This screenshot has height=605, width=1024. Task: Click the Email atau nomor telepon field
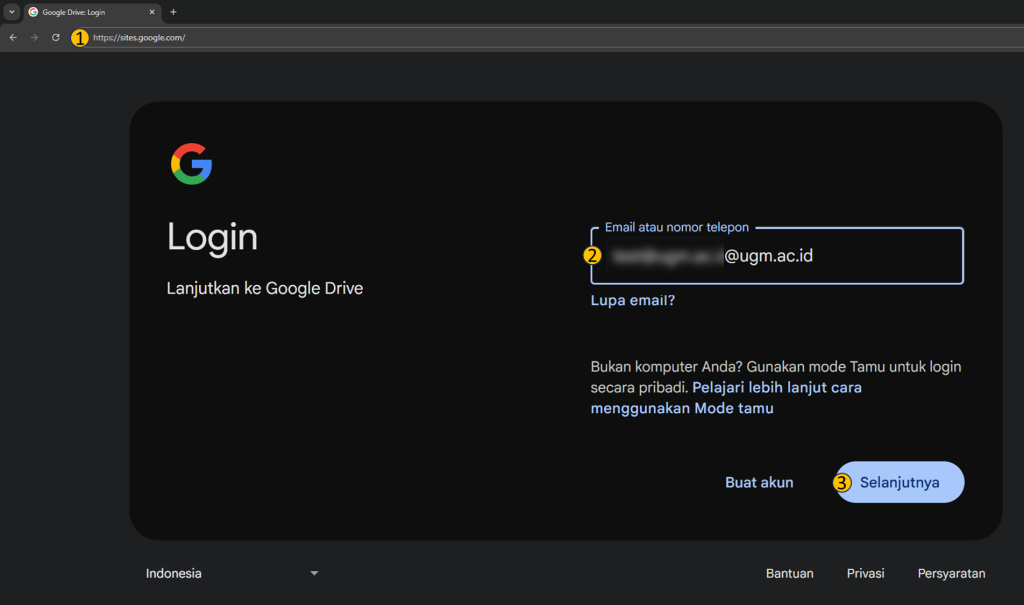tap(776, 255)
